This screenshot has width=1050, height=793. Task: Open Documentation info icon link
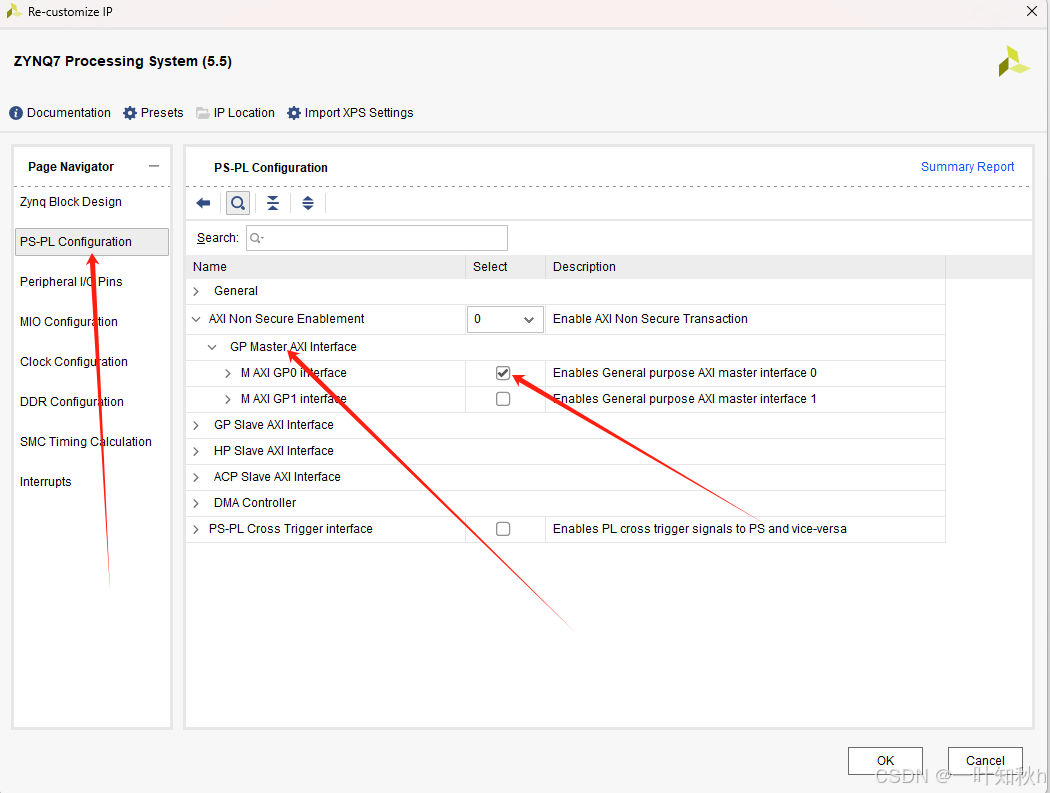tap(60, 113)
